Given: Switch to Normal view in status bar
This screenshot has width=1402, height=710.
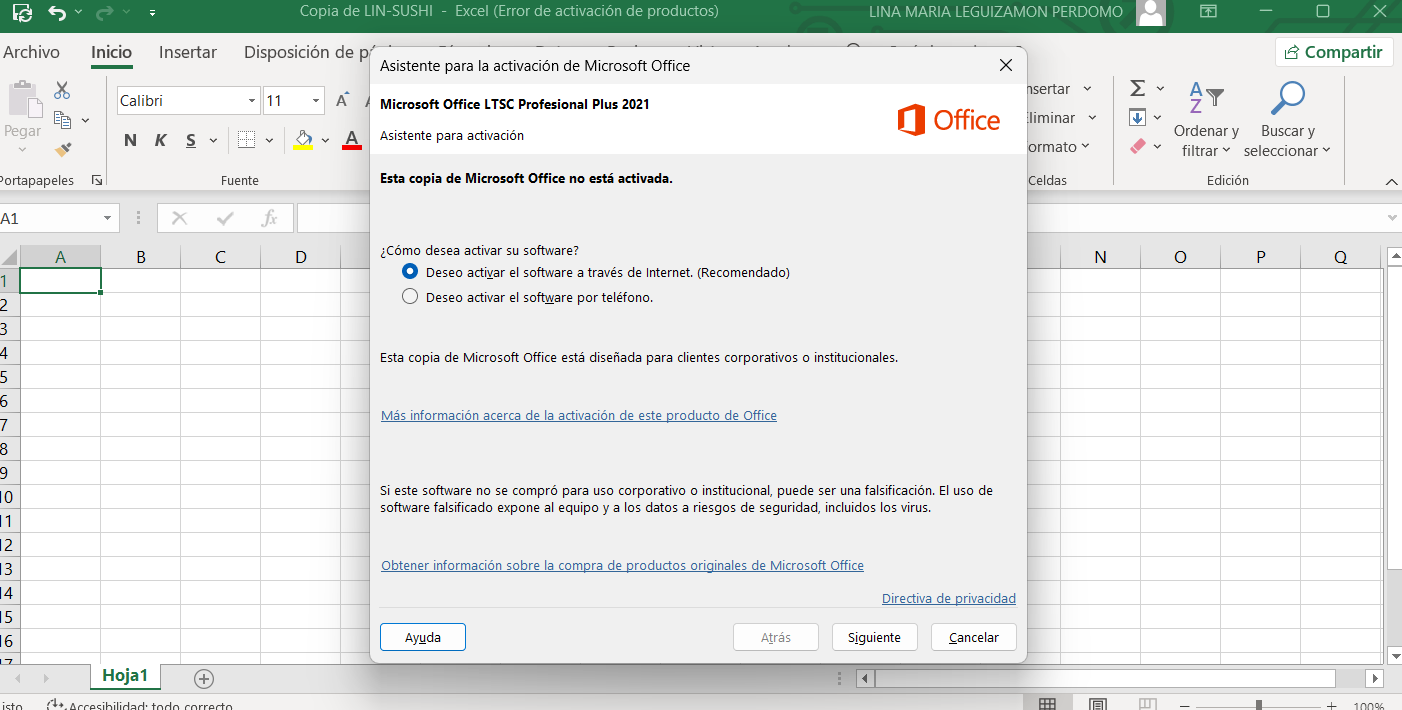Looking at the screenshot, I should point(1047,704).
